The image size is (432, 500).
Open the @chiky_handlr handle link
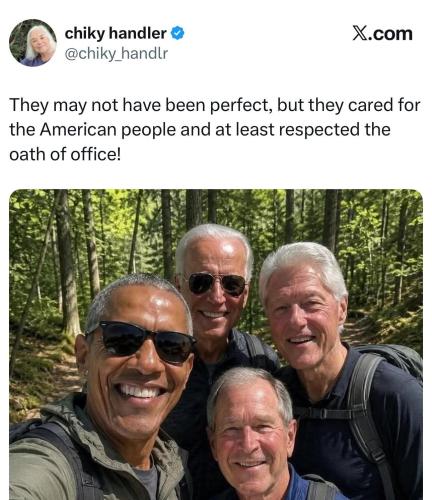[116, 54]
